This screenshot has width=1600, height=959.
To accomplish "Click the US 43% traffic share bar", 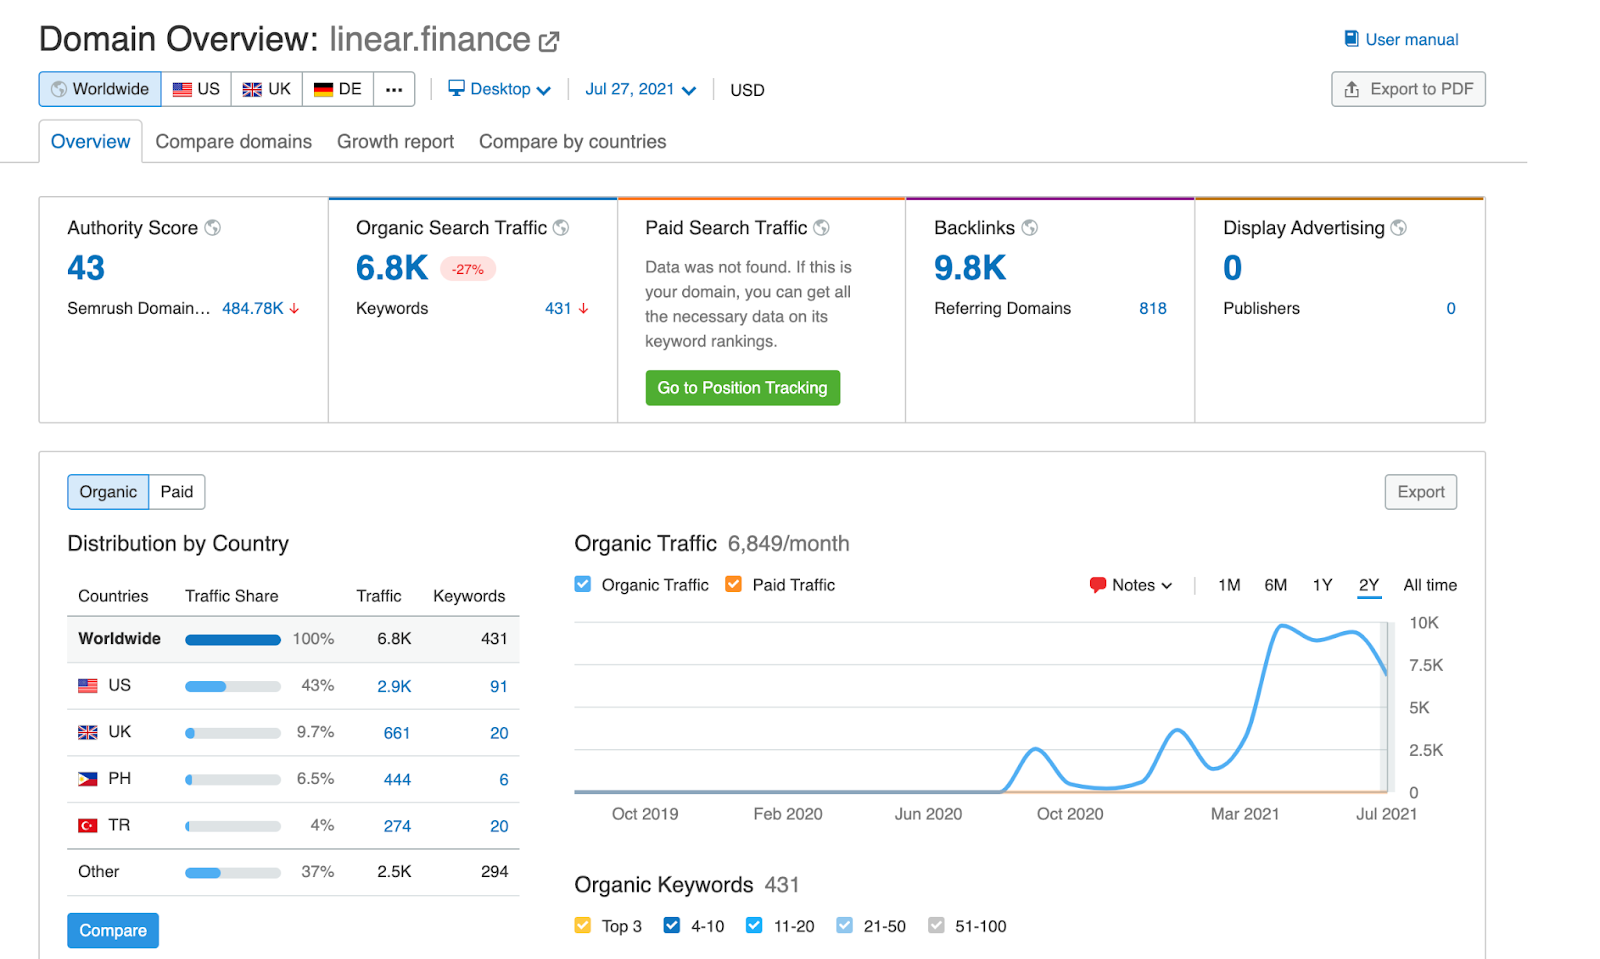I will click(233, 686).
